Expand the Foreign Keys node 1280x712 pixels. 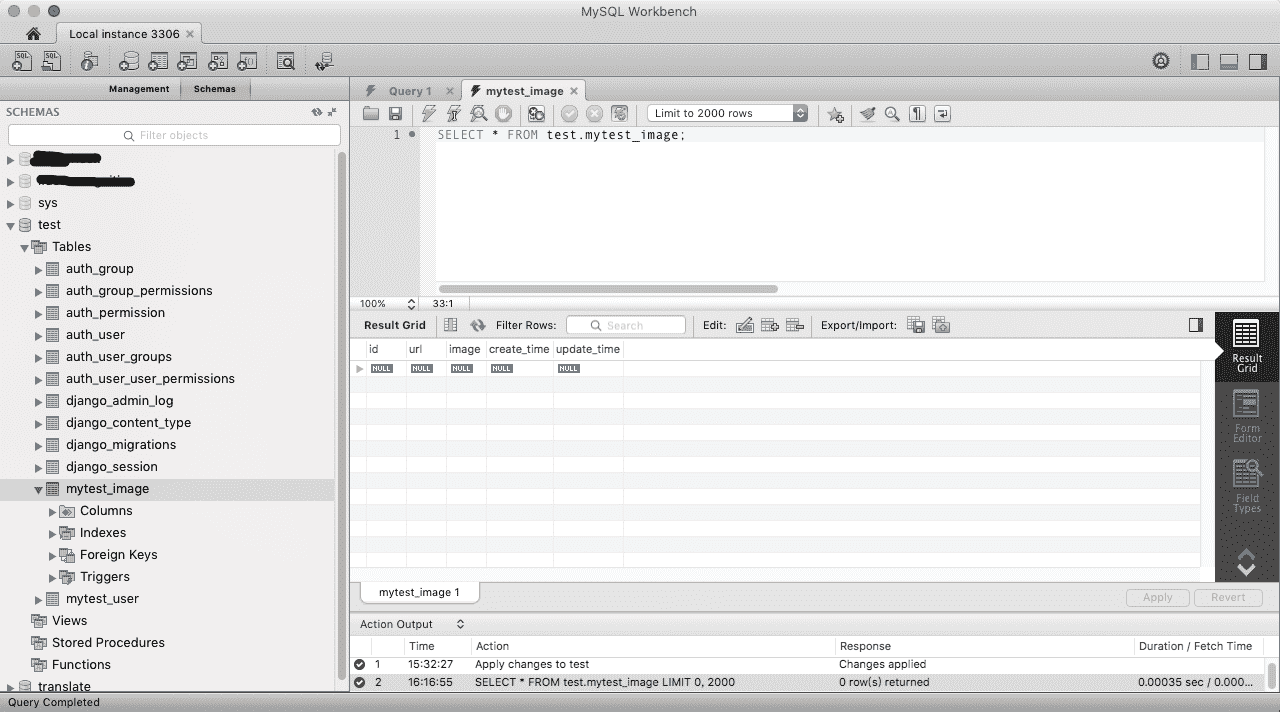tap(53, 555)
